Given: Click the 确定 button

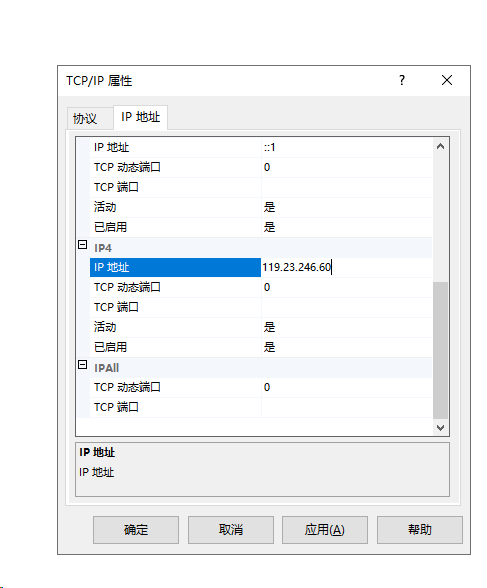Looking at the screenshot, I should point(136,530).
